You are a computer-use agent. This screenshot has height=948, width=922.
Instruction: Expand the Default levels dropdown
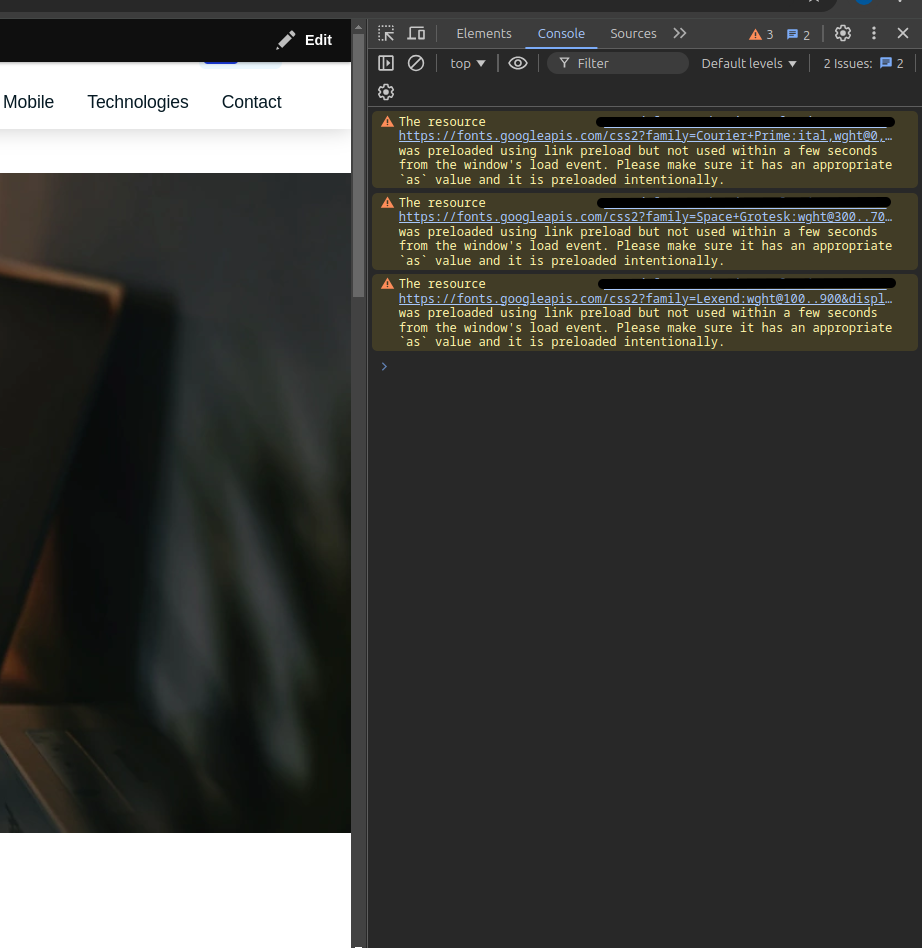pyautogui.click(x=749, y=63)
